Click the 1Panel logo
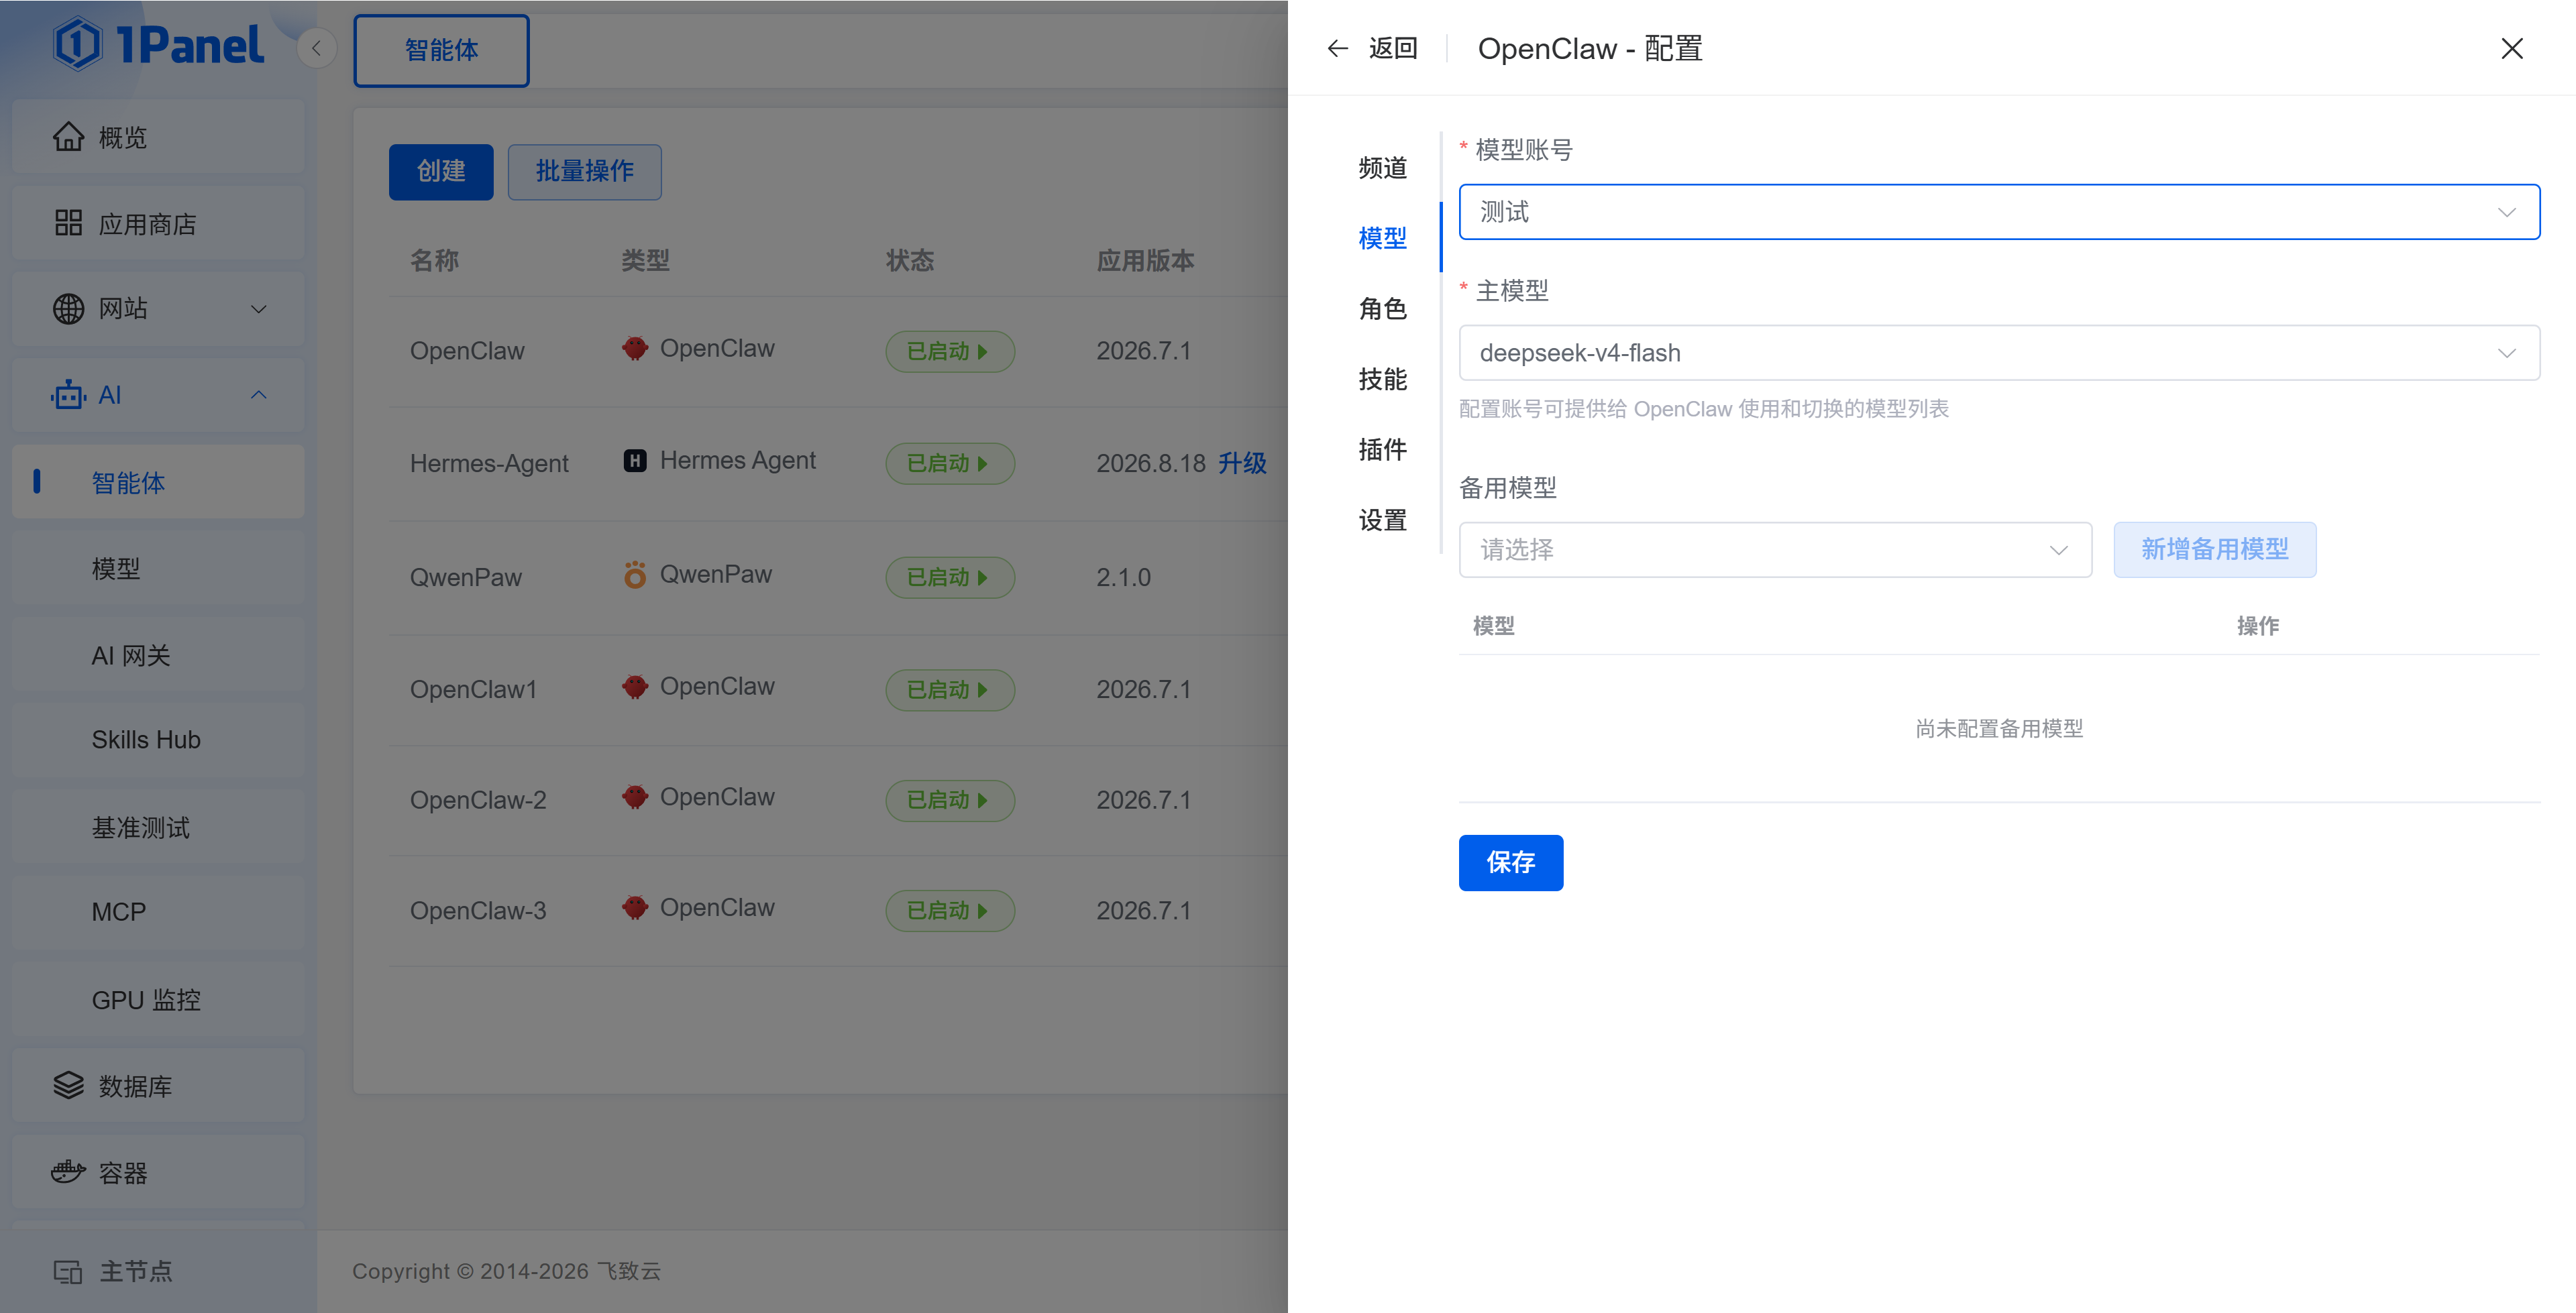Viewport: 2576px width, 1313px height. (158, 45)
